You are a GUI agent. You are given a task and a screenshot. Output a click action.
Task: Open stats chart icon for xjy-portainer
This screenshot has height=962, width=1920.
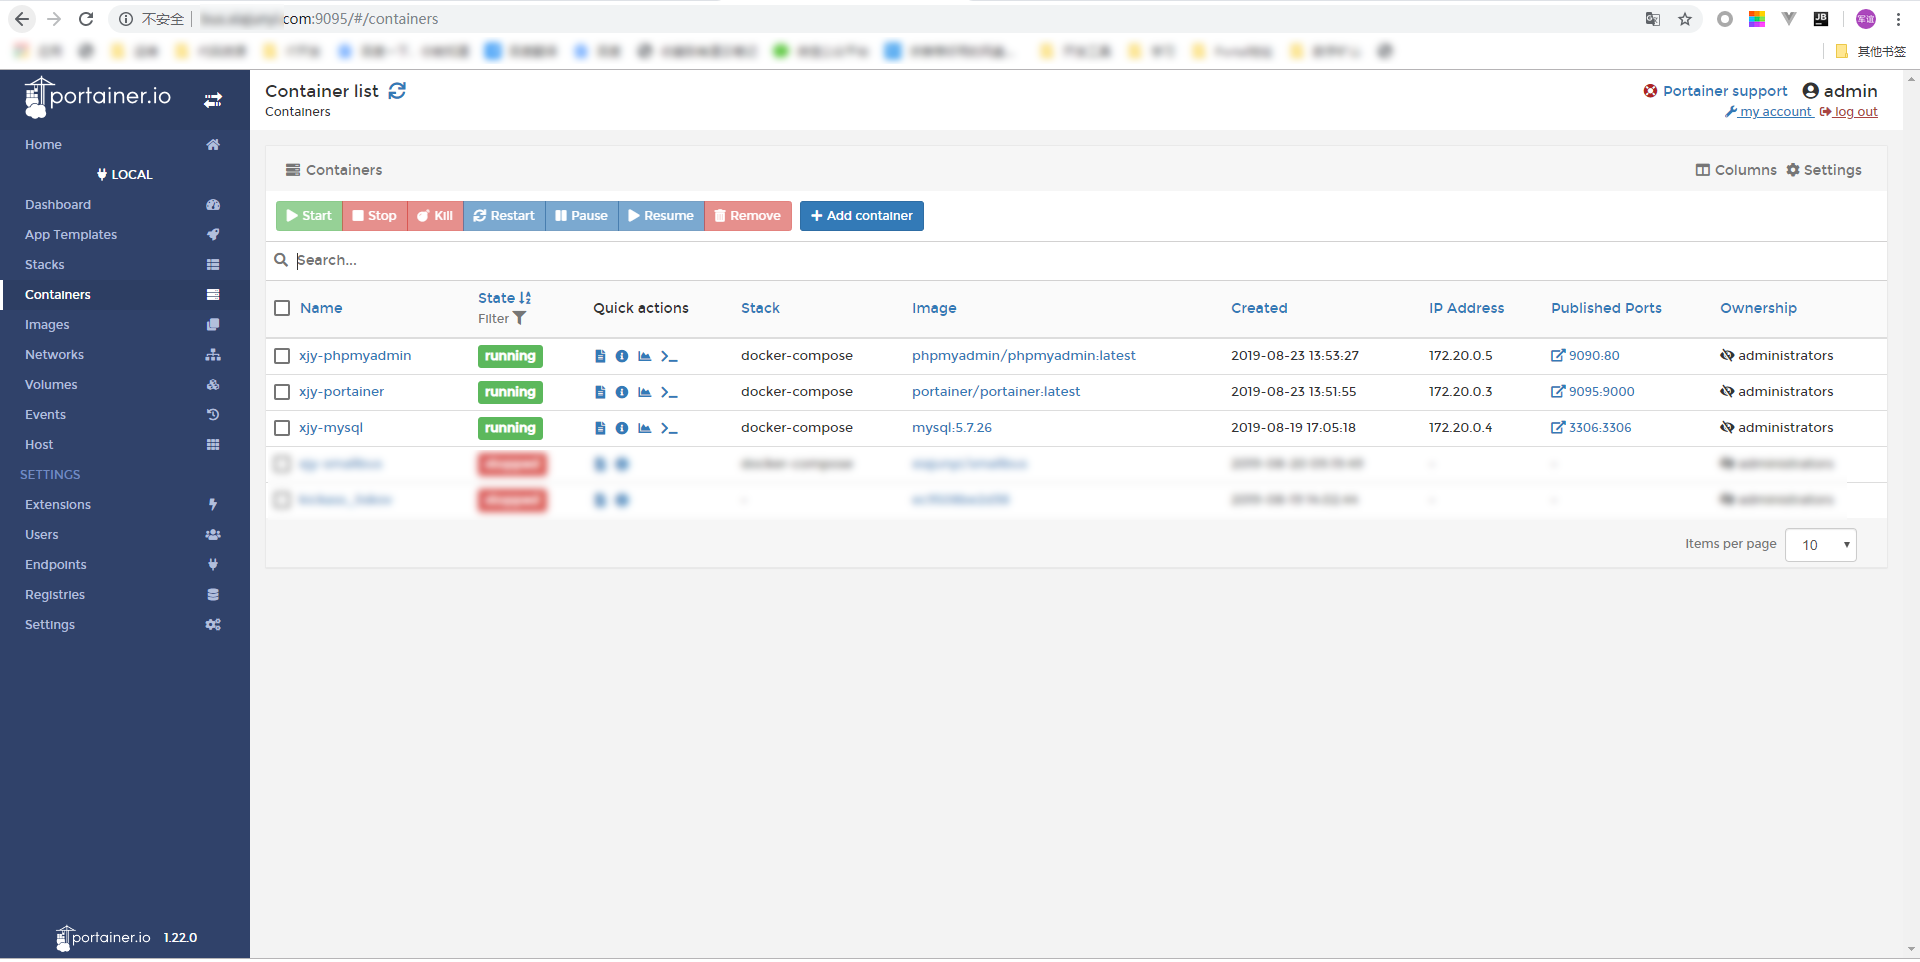(645, 392)
